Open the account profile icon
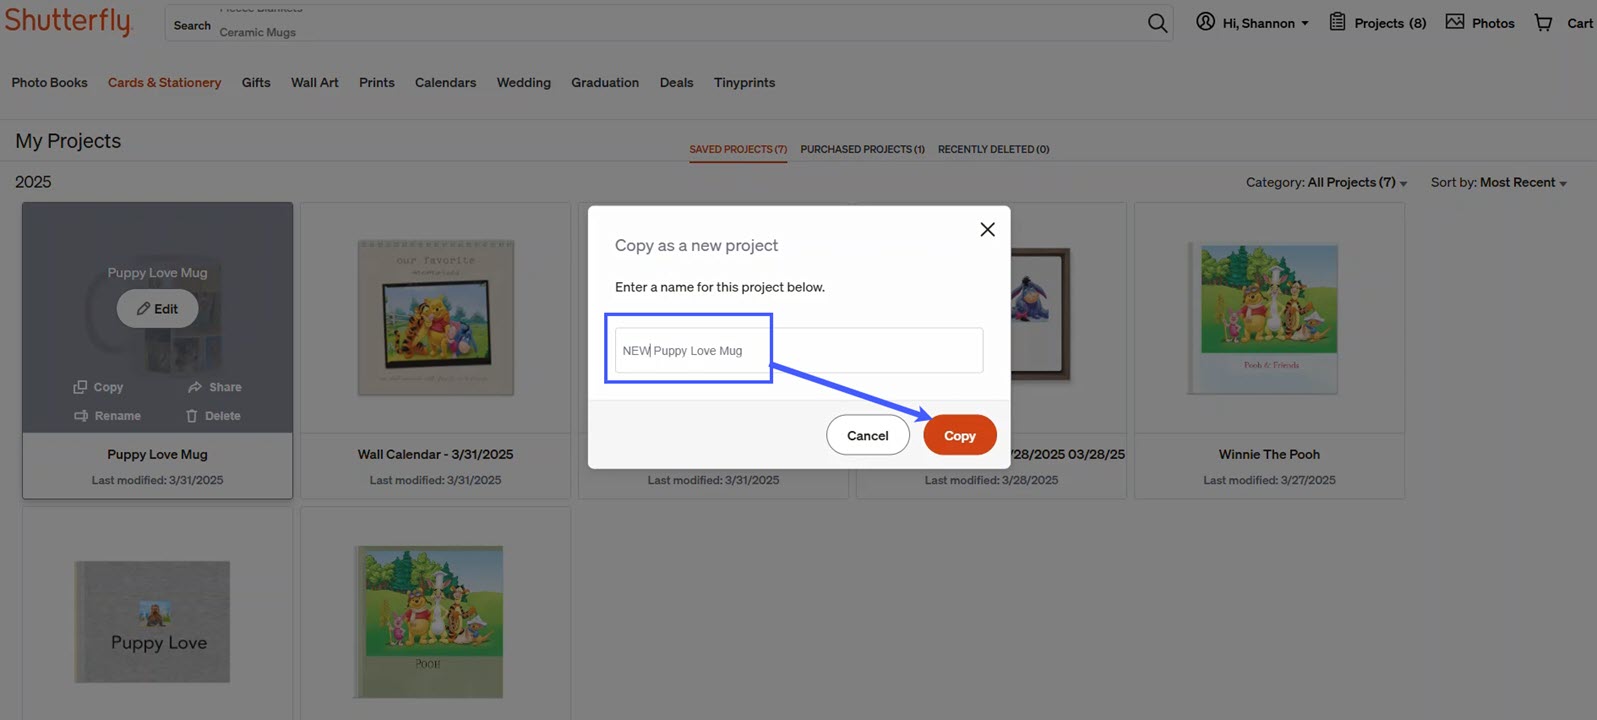 tap(1205, 22)
